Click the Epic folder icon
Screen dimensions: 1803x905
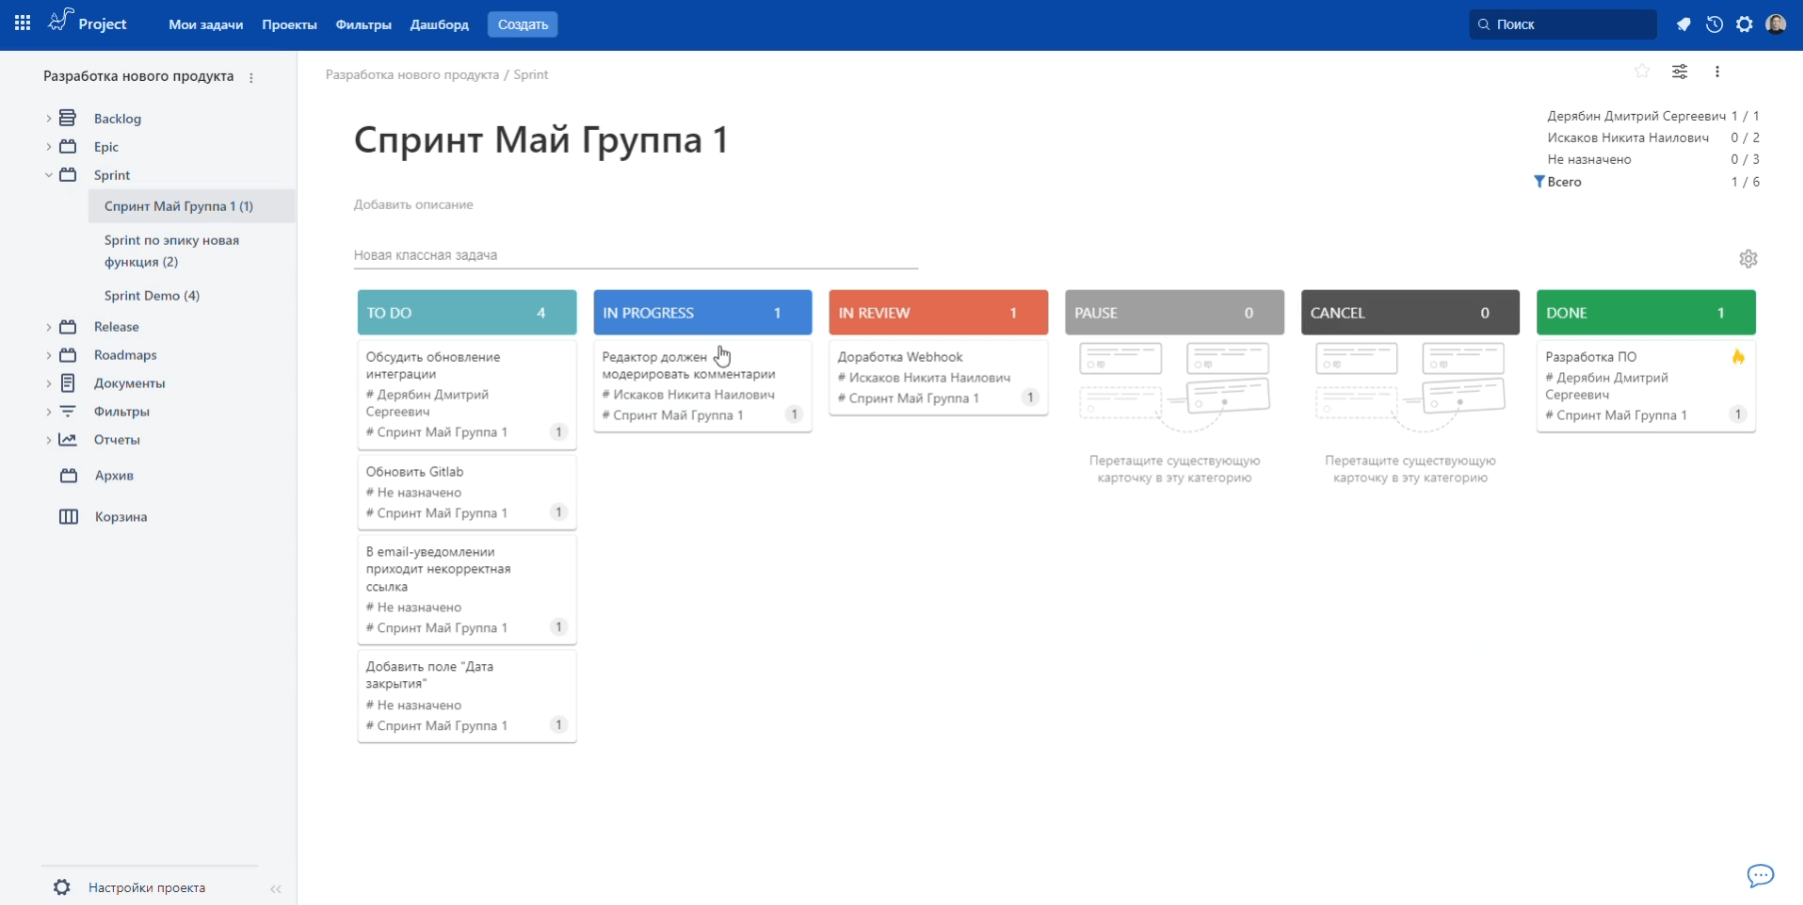[x=68, y=146]
